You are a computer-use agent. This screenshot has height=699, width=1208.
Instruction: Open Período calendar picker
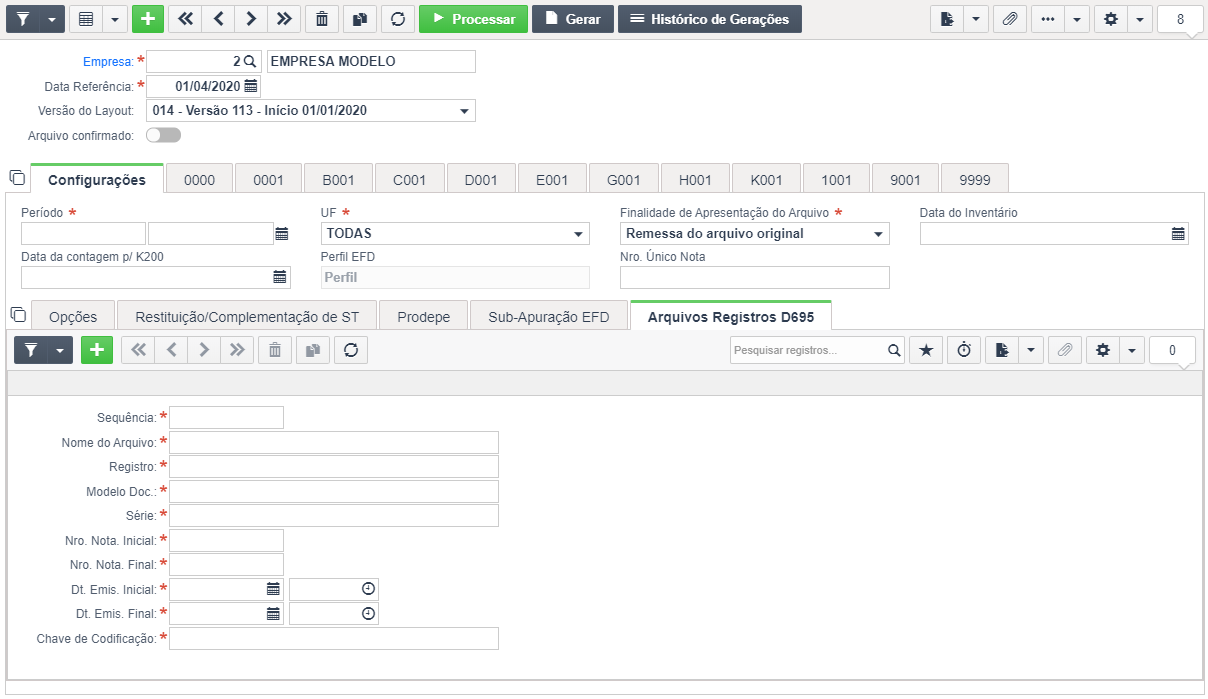(x=282, y=234)
